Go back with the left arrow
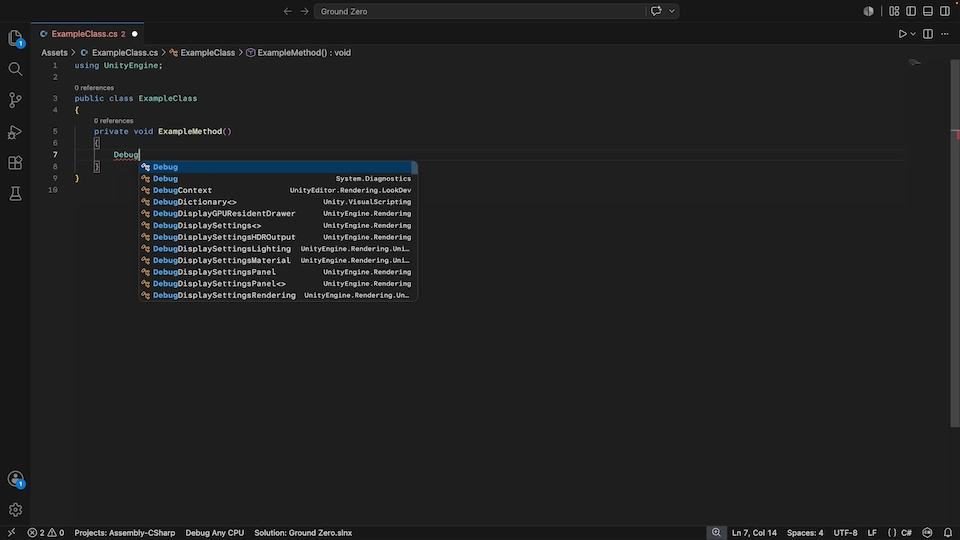Viewport: 960px width, 540px height. point(287,11)
